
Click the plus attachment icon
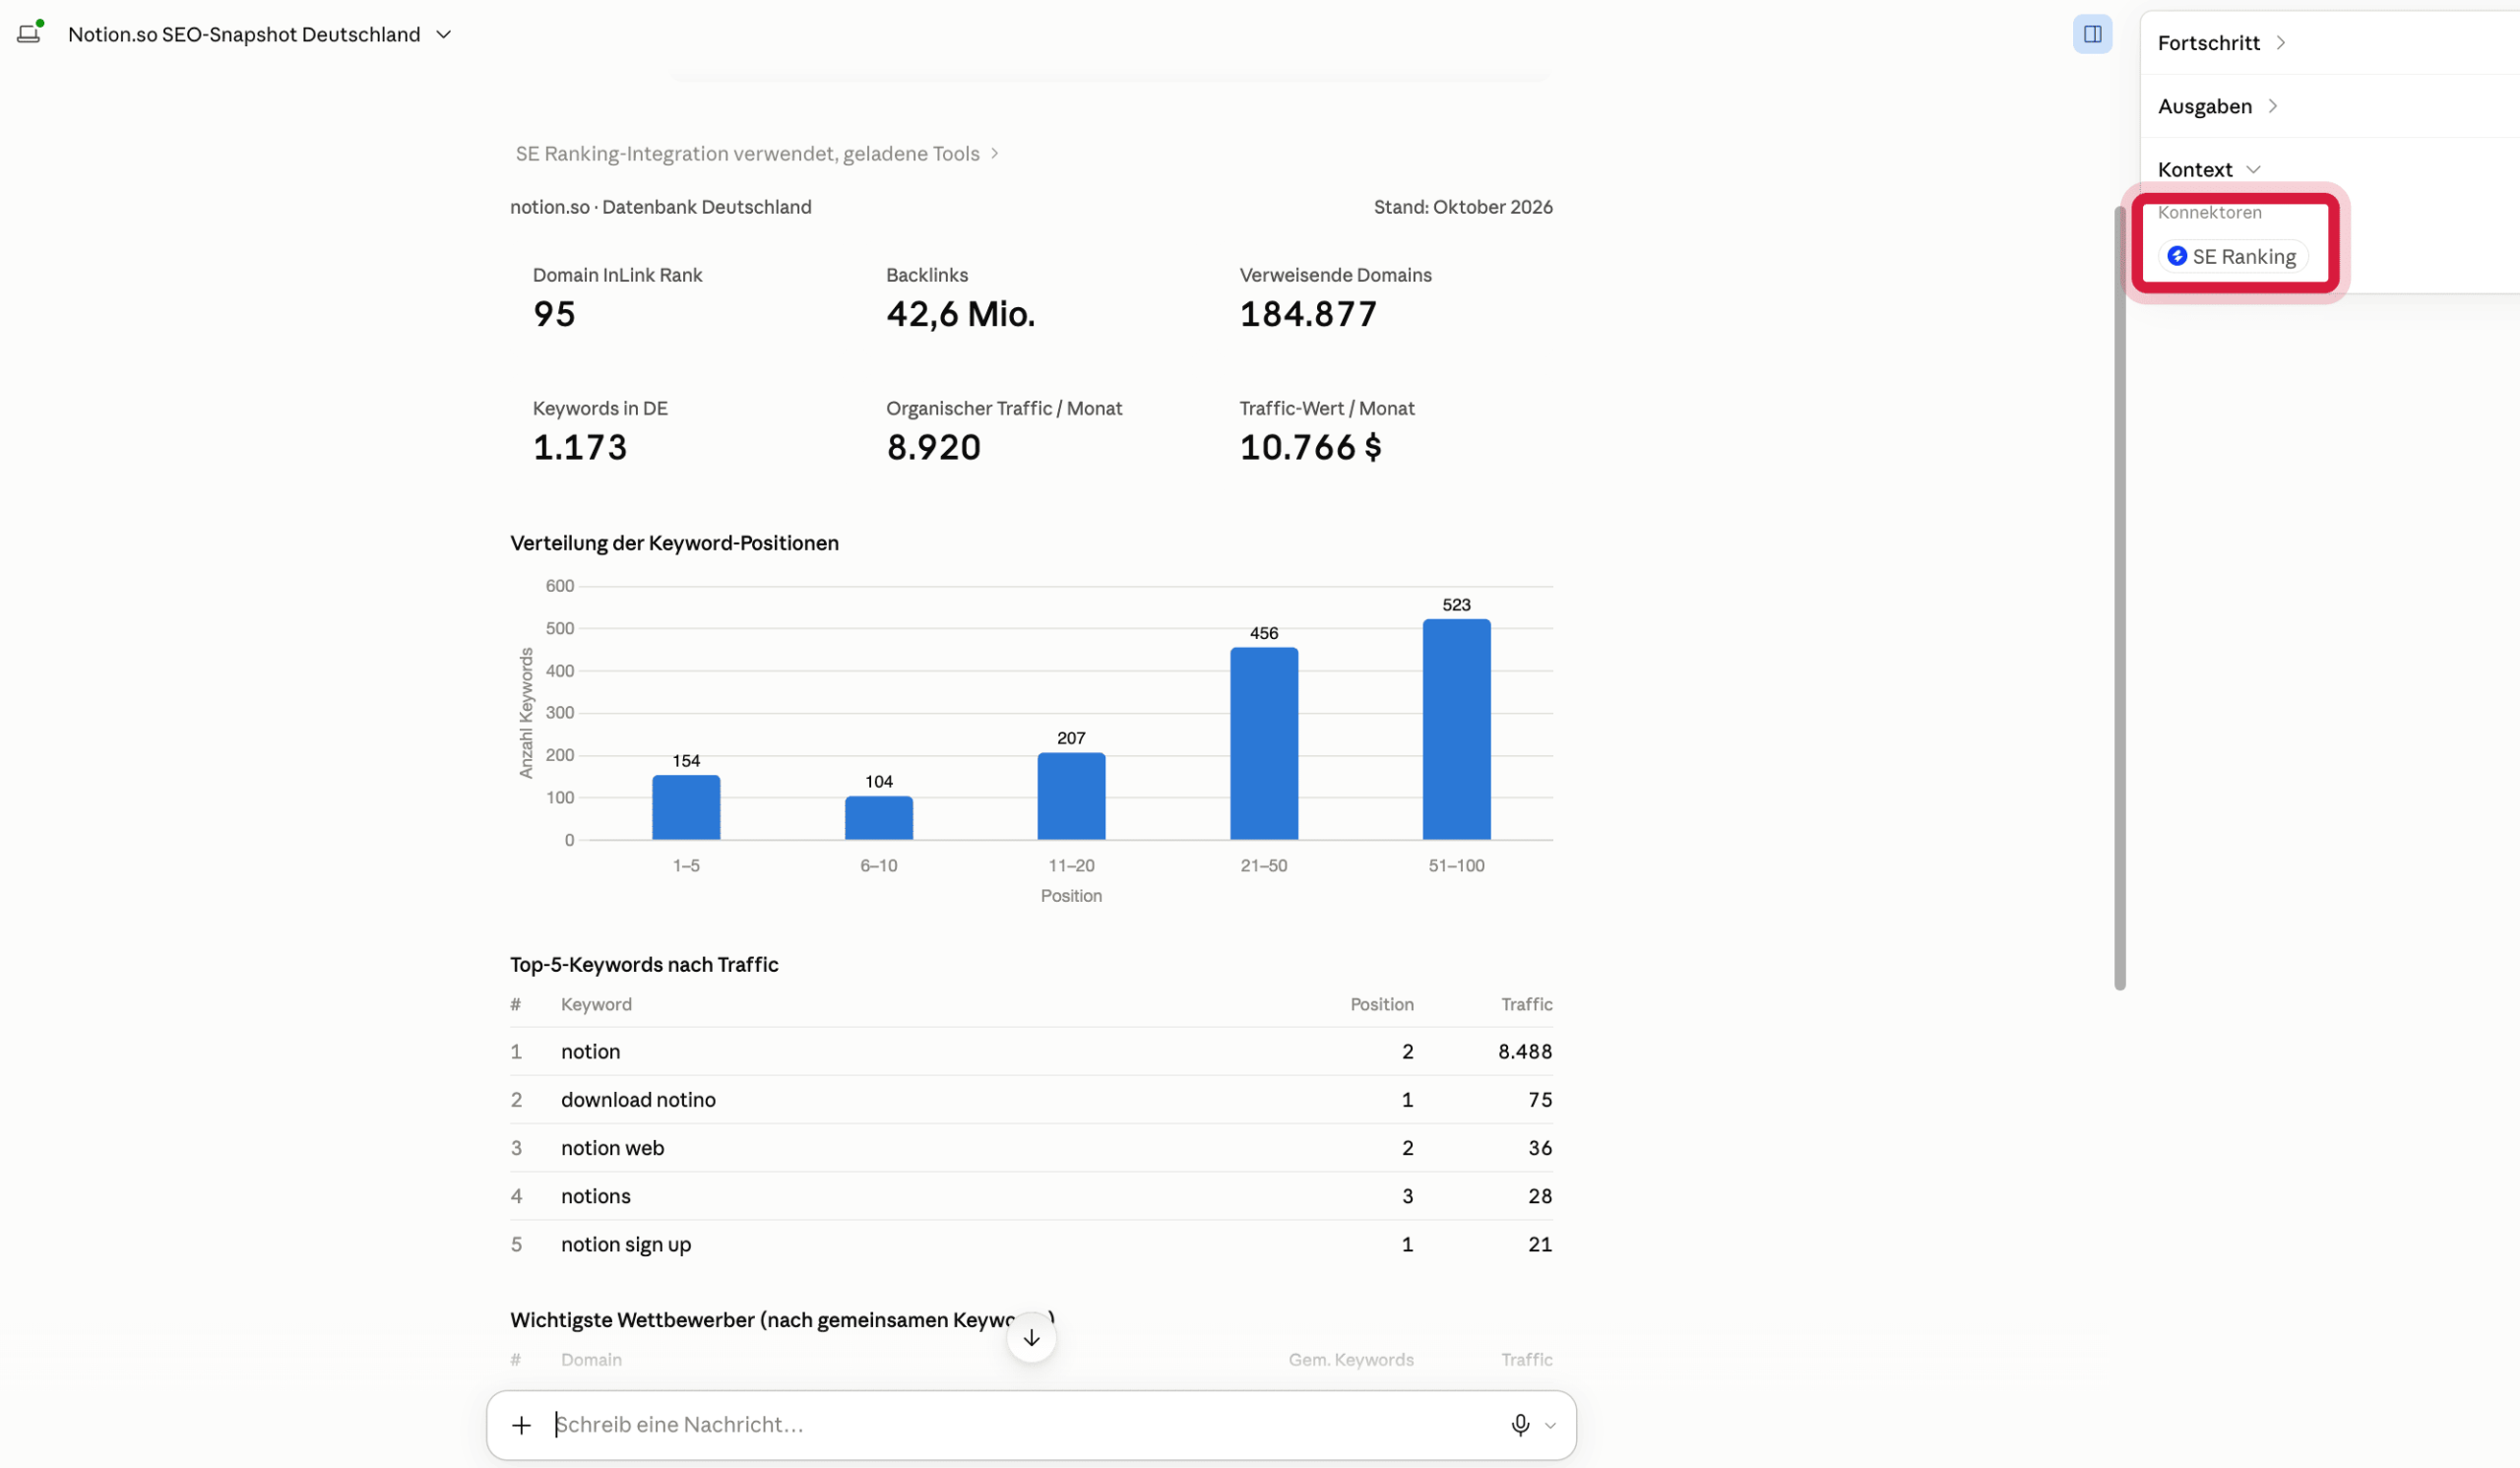pyautogui.click(x=521, y=1424)
